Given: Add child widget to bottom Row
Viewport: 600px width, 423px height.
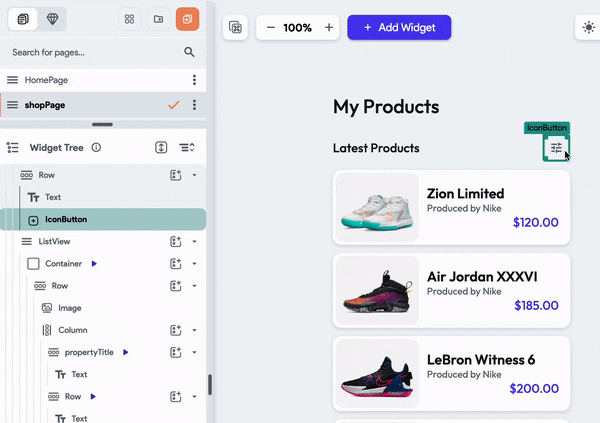Looking at the screenshot, I should 176,397.
